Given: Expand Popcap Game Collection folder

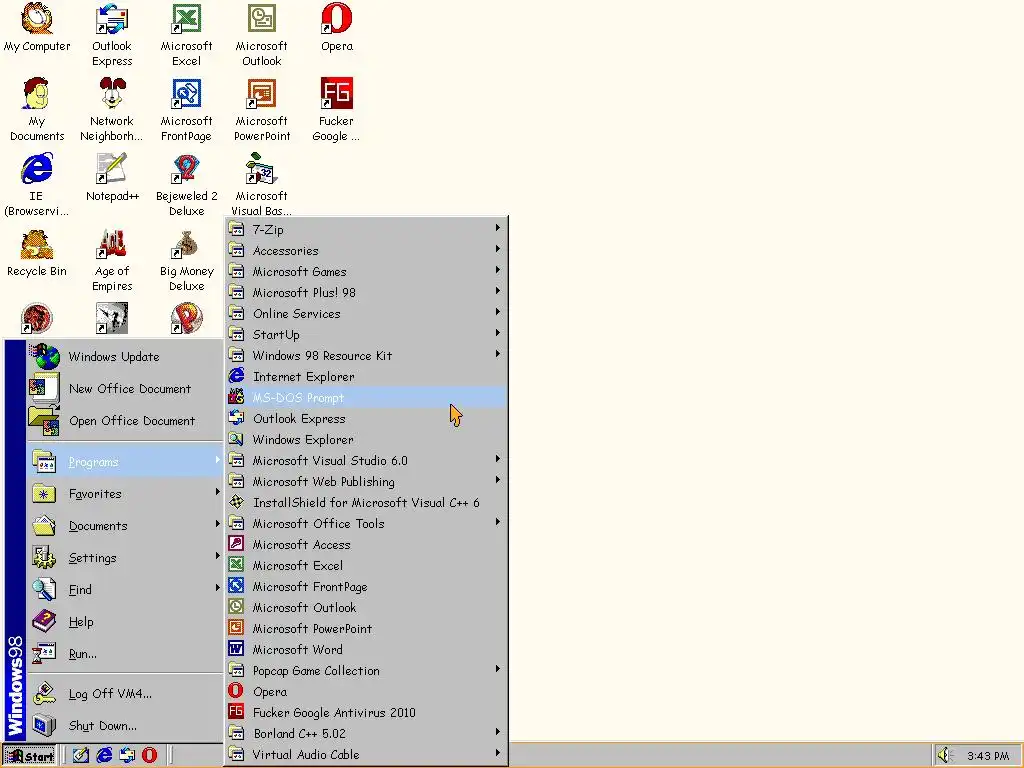Looking at the screenshot, I should coord(366,671).
